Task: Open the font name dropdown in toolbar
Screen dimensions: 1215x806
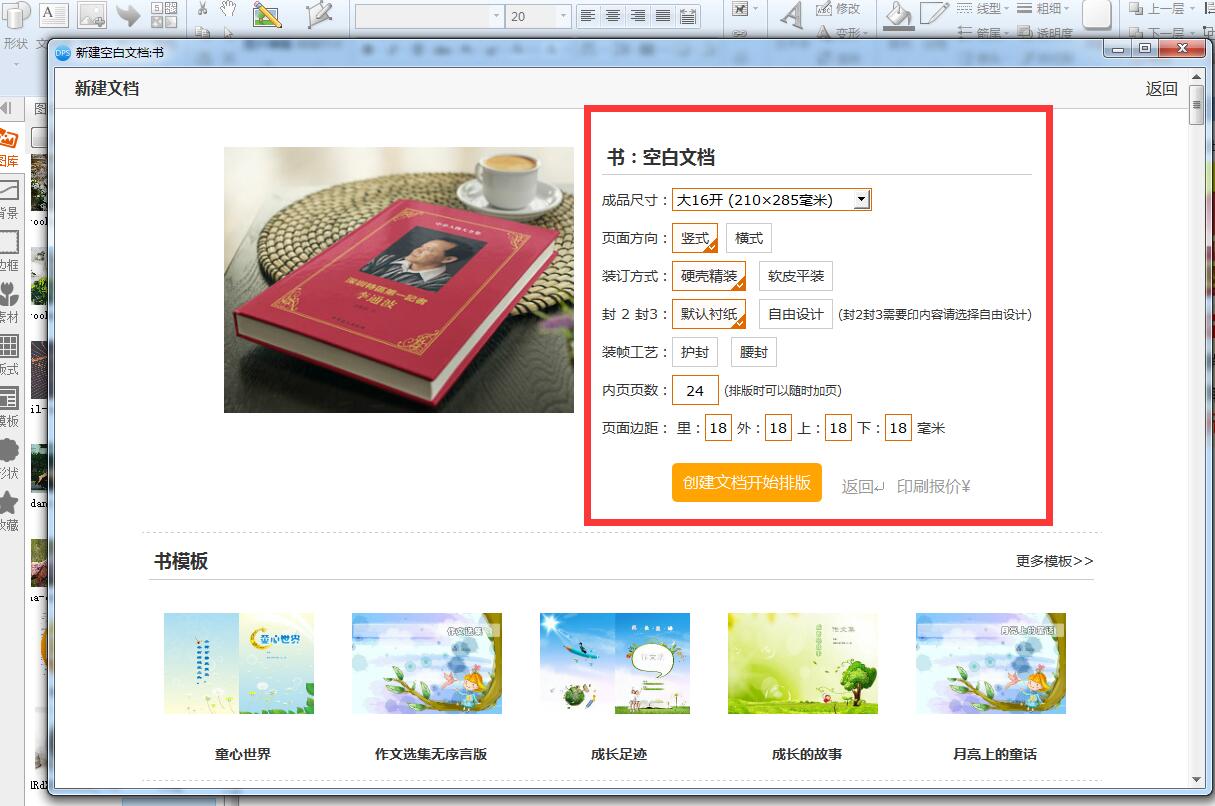Action: pyautogui.click(x=496, y=16)
